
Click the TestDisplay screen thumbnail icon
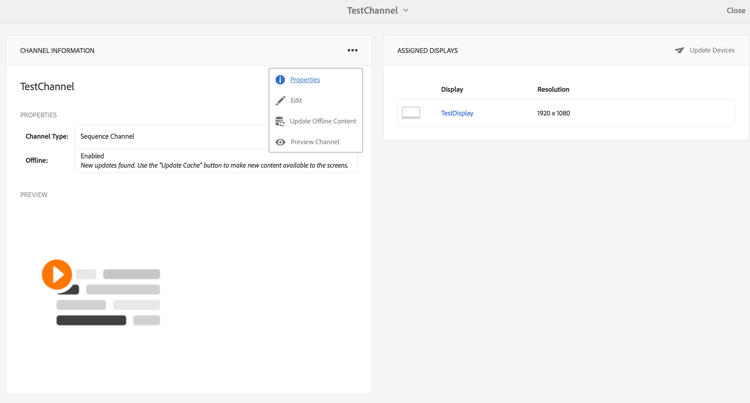point(411,113)
